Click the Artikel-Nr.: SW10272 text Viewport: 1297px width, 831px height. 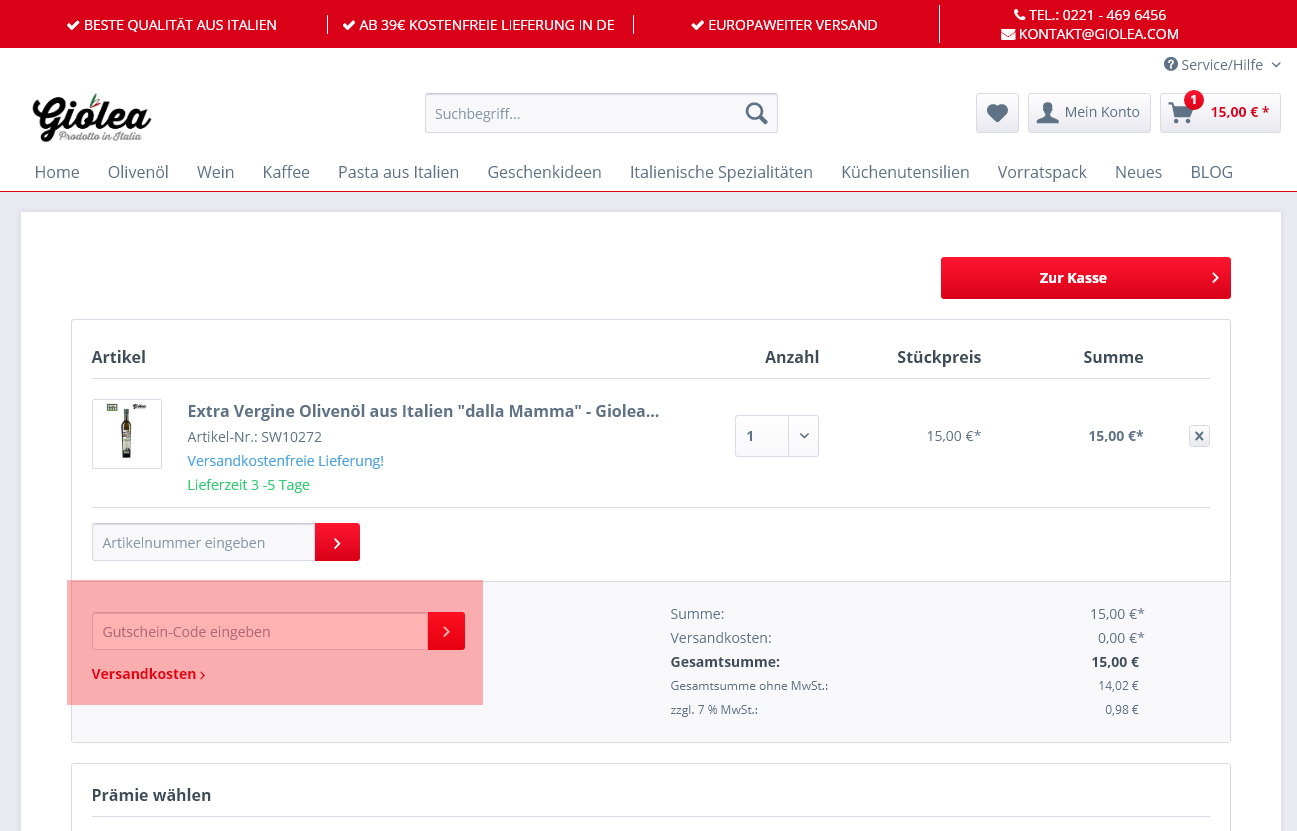[255, 437]
